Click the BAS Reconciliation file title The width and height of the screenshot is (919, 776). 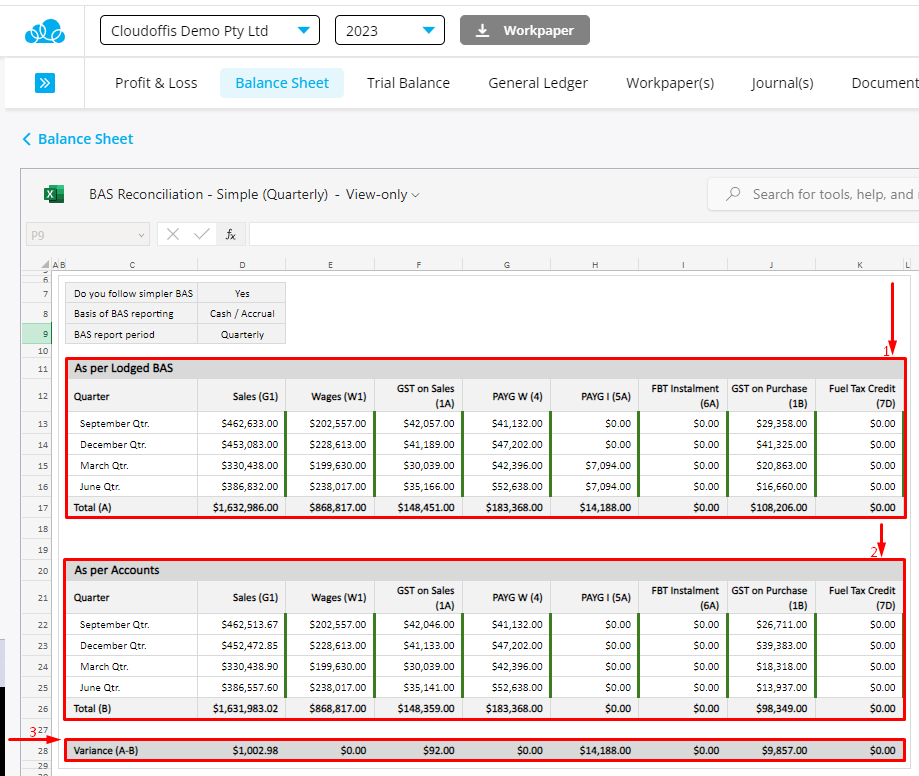pos(209,195)
